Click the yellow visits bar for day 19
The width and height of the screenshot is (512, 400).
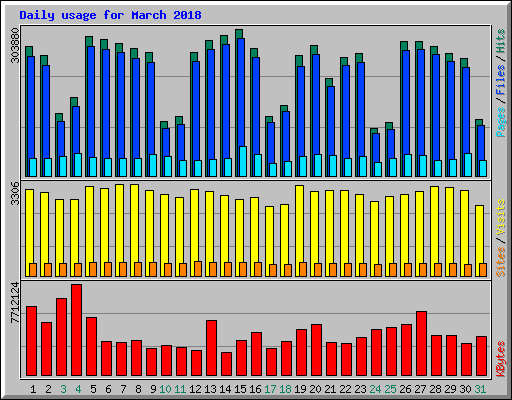pos(299,231)
